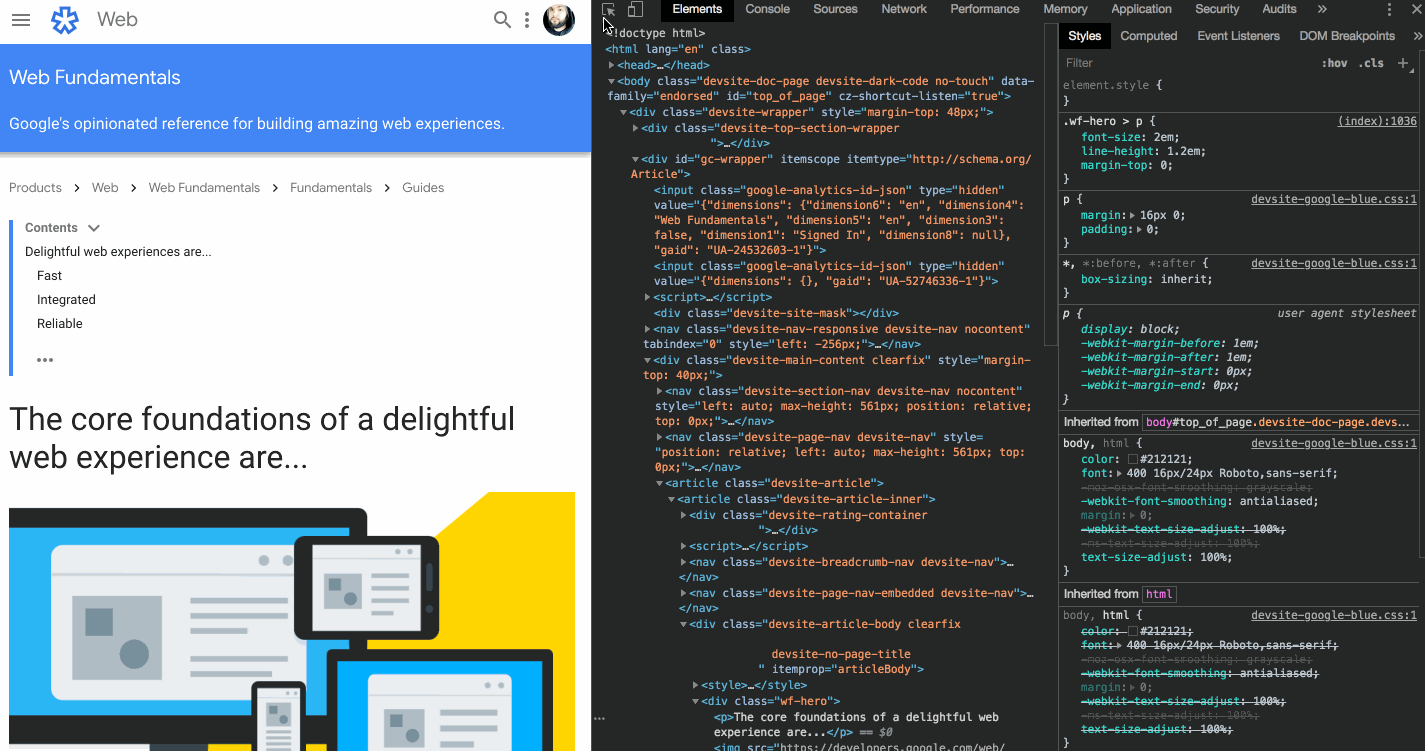The image size is (1425, 751).
Task: Click the Google Developers Web logo
Action: [x=65, y=20]
